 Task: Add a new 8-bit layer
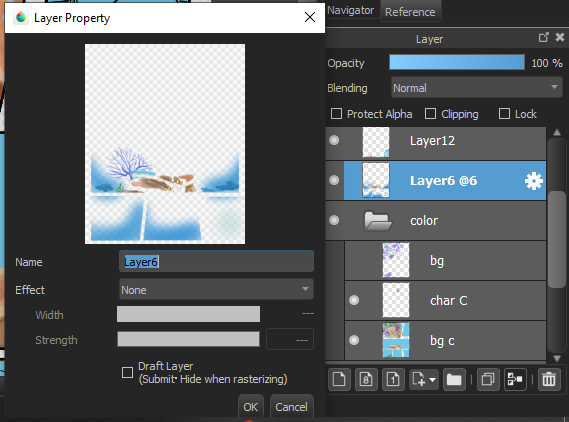click(x=366, y=380)
